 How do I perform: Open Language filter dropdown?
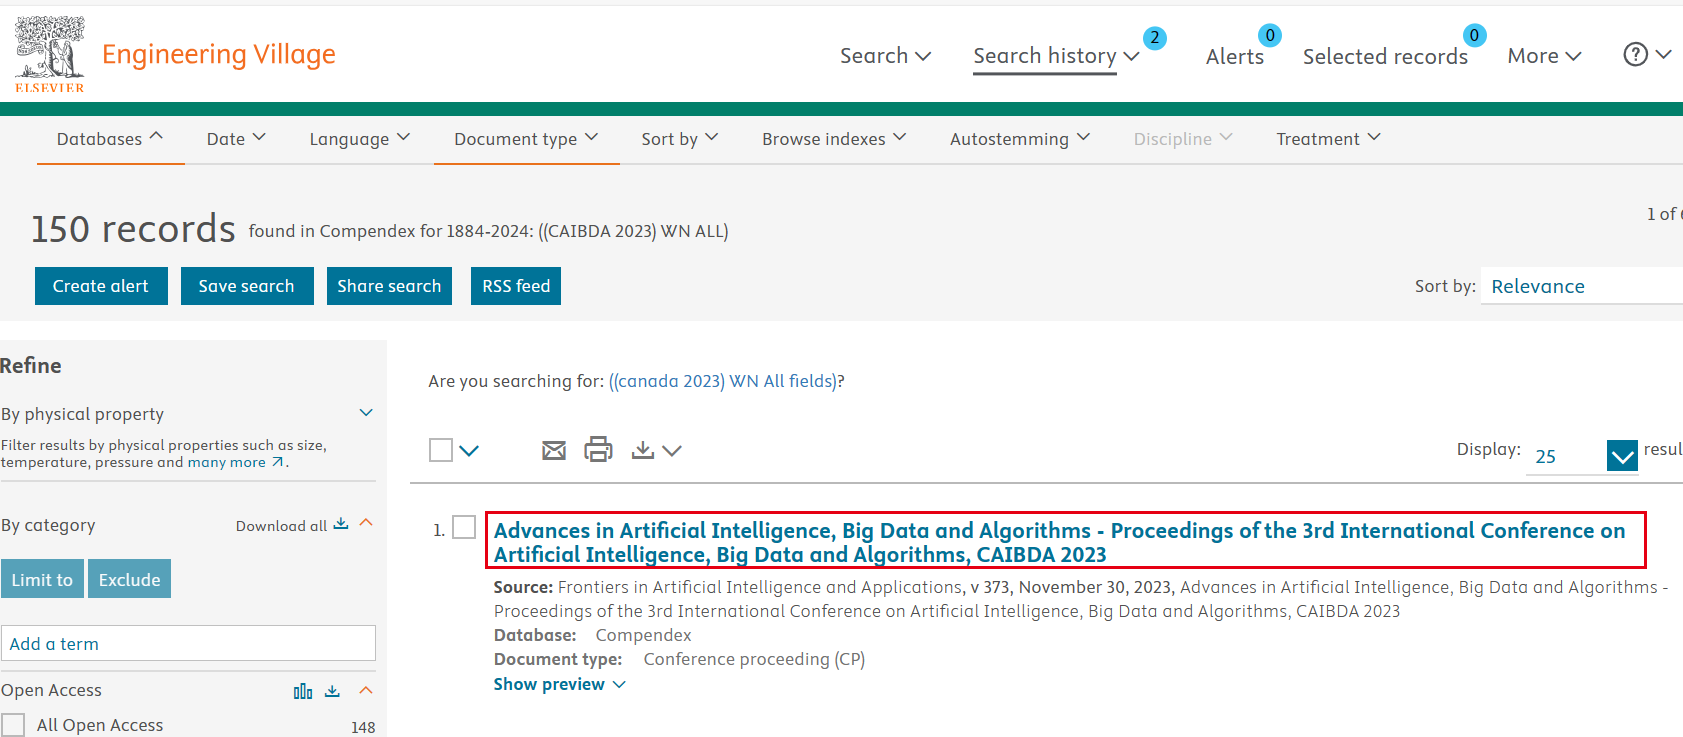(360, 139)
